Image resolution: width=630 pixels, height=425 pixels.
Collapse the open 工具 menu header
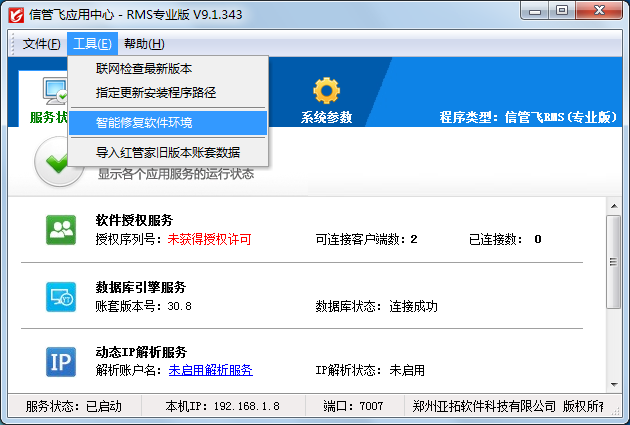click(x=92, y=44)
